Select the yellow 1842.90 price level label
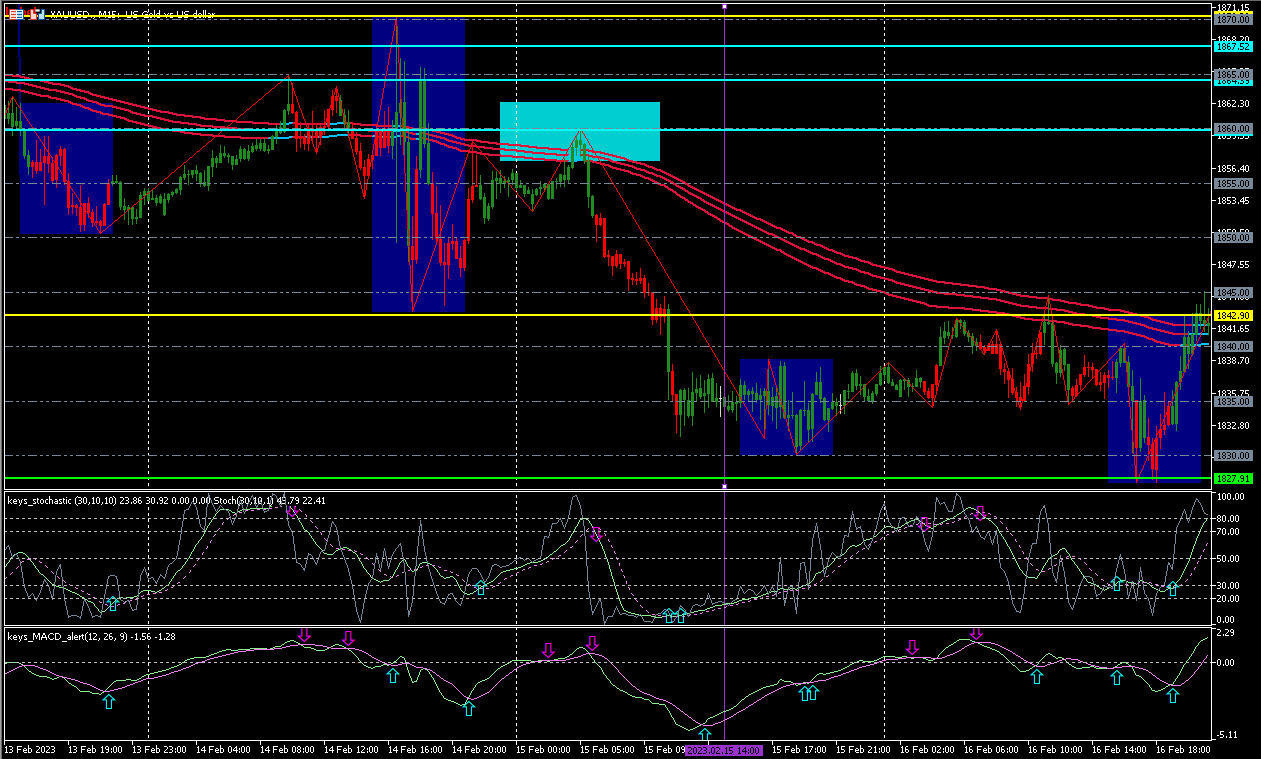1261x759 pixels. pyautogui.click(x=1232, y=315)
